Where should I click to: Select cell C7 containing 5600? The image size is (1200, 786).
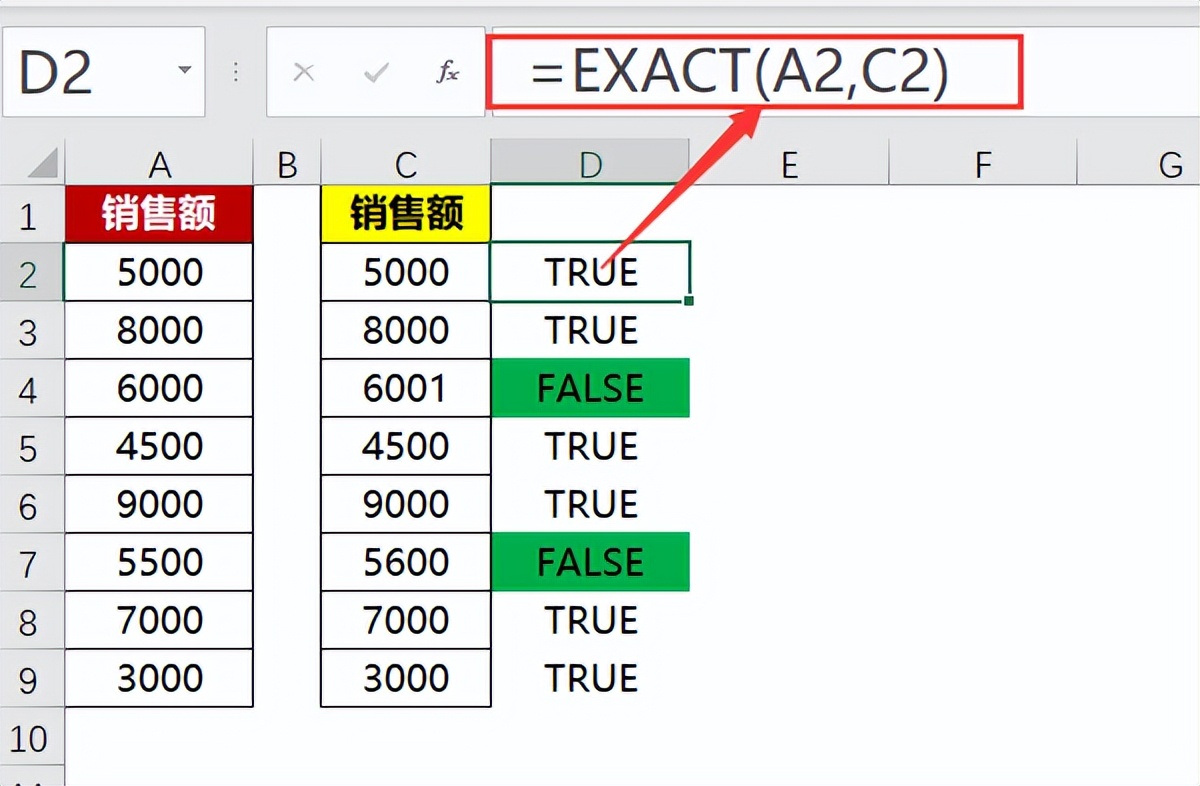click(x=406, y=561)
